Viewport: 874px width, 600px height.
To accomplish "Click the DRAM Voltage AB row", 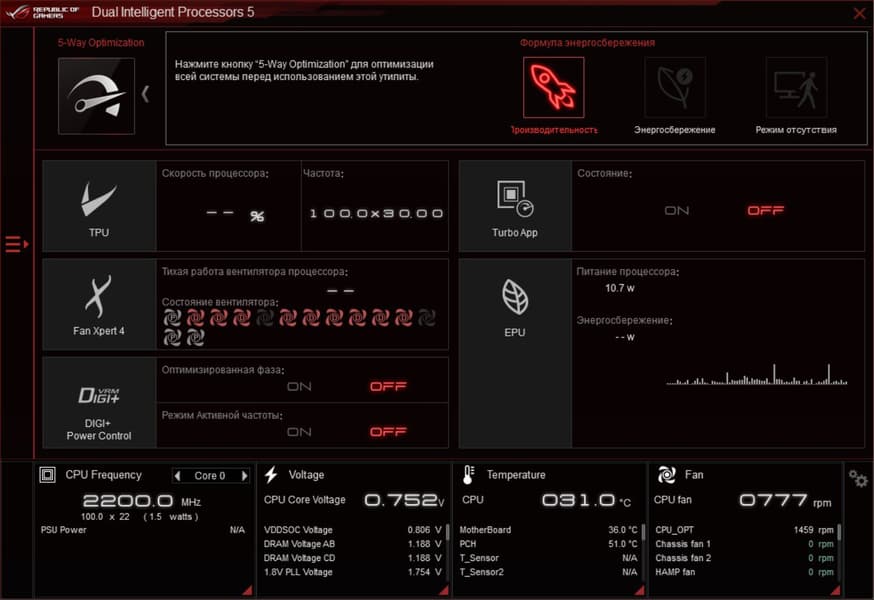I will [x=353, y=544].
